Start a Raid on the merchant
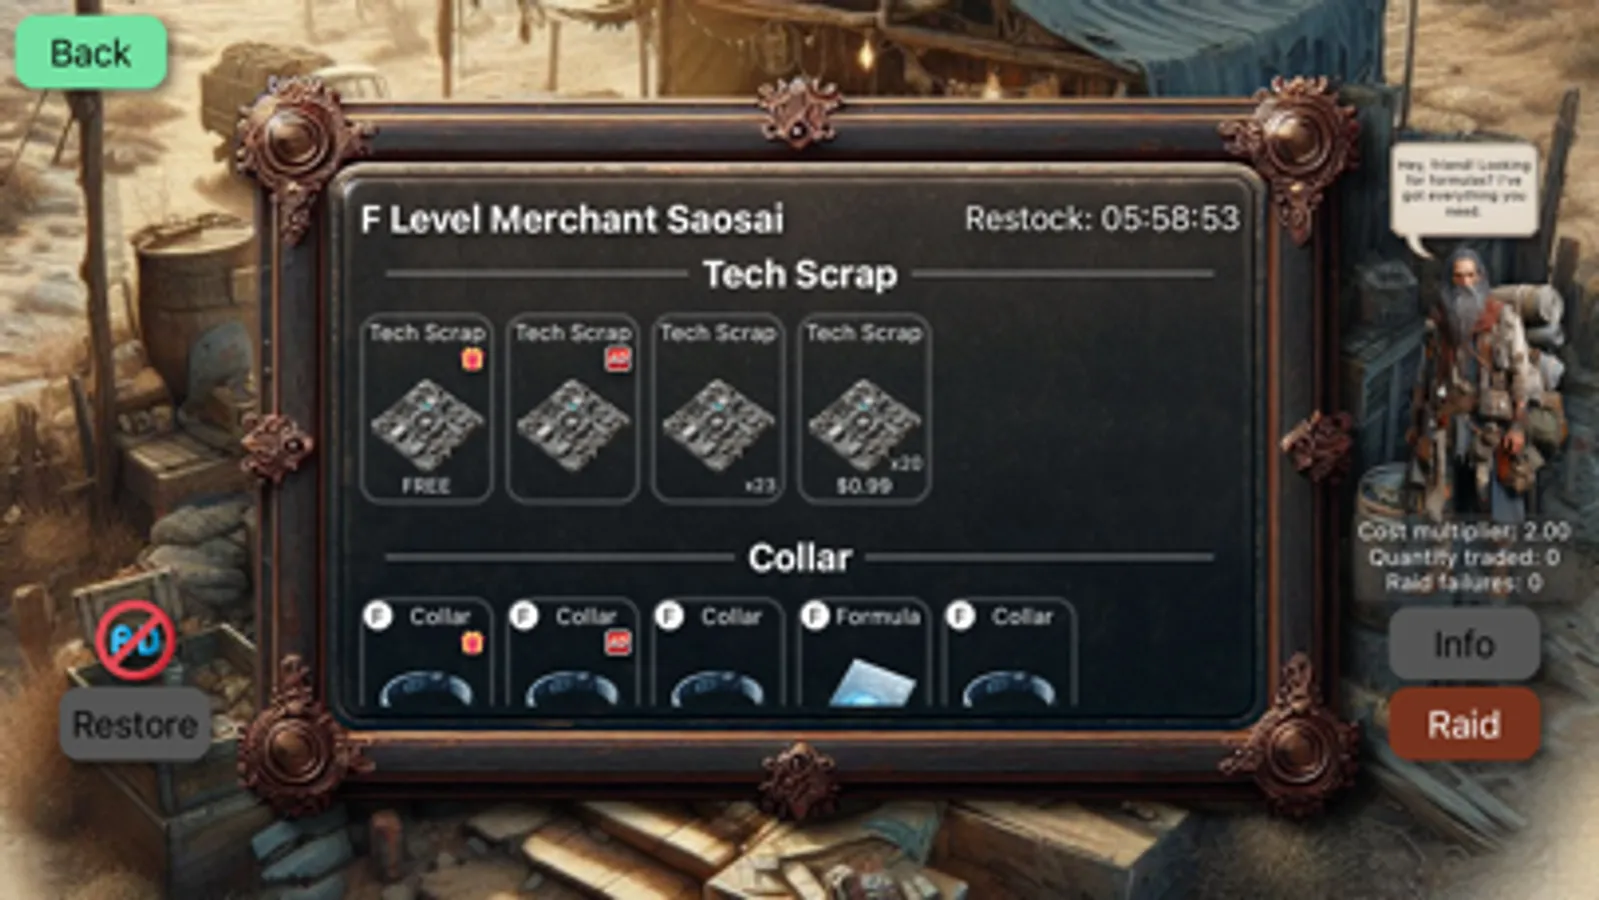The image size is (1599, 900). point(1464,724)
